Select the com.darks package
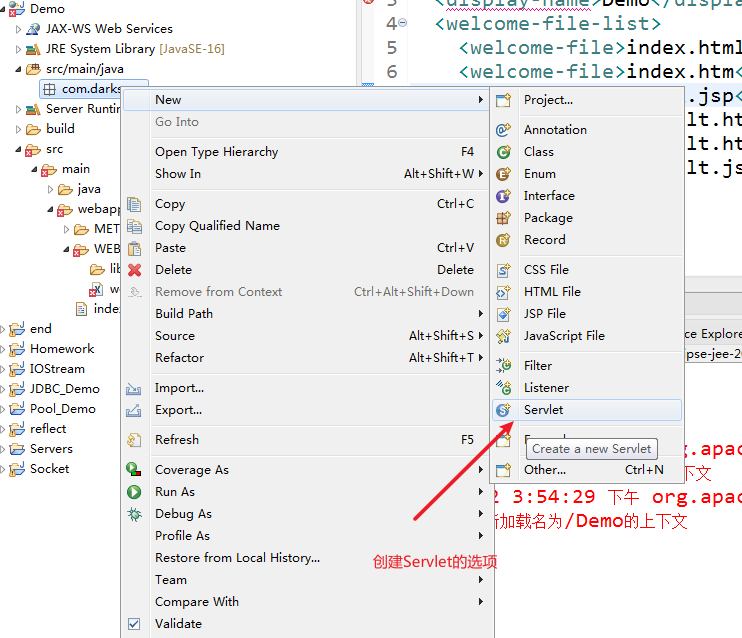 [90, 89]
